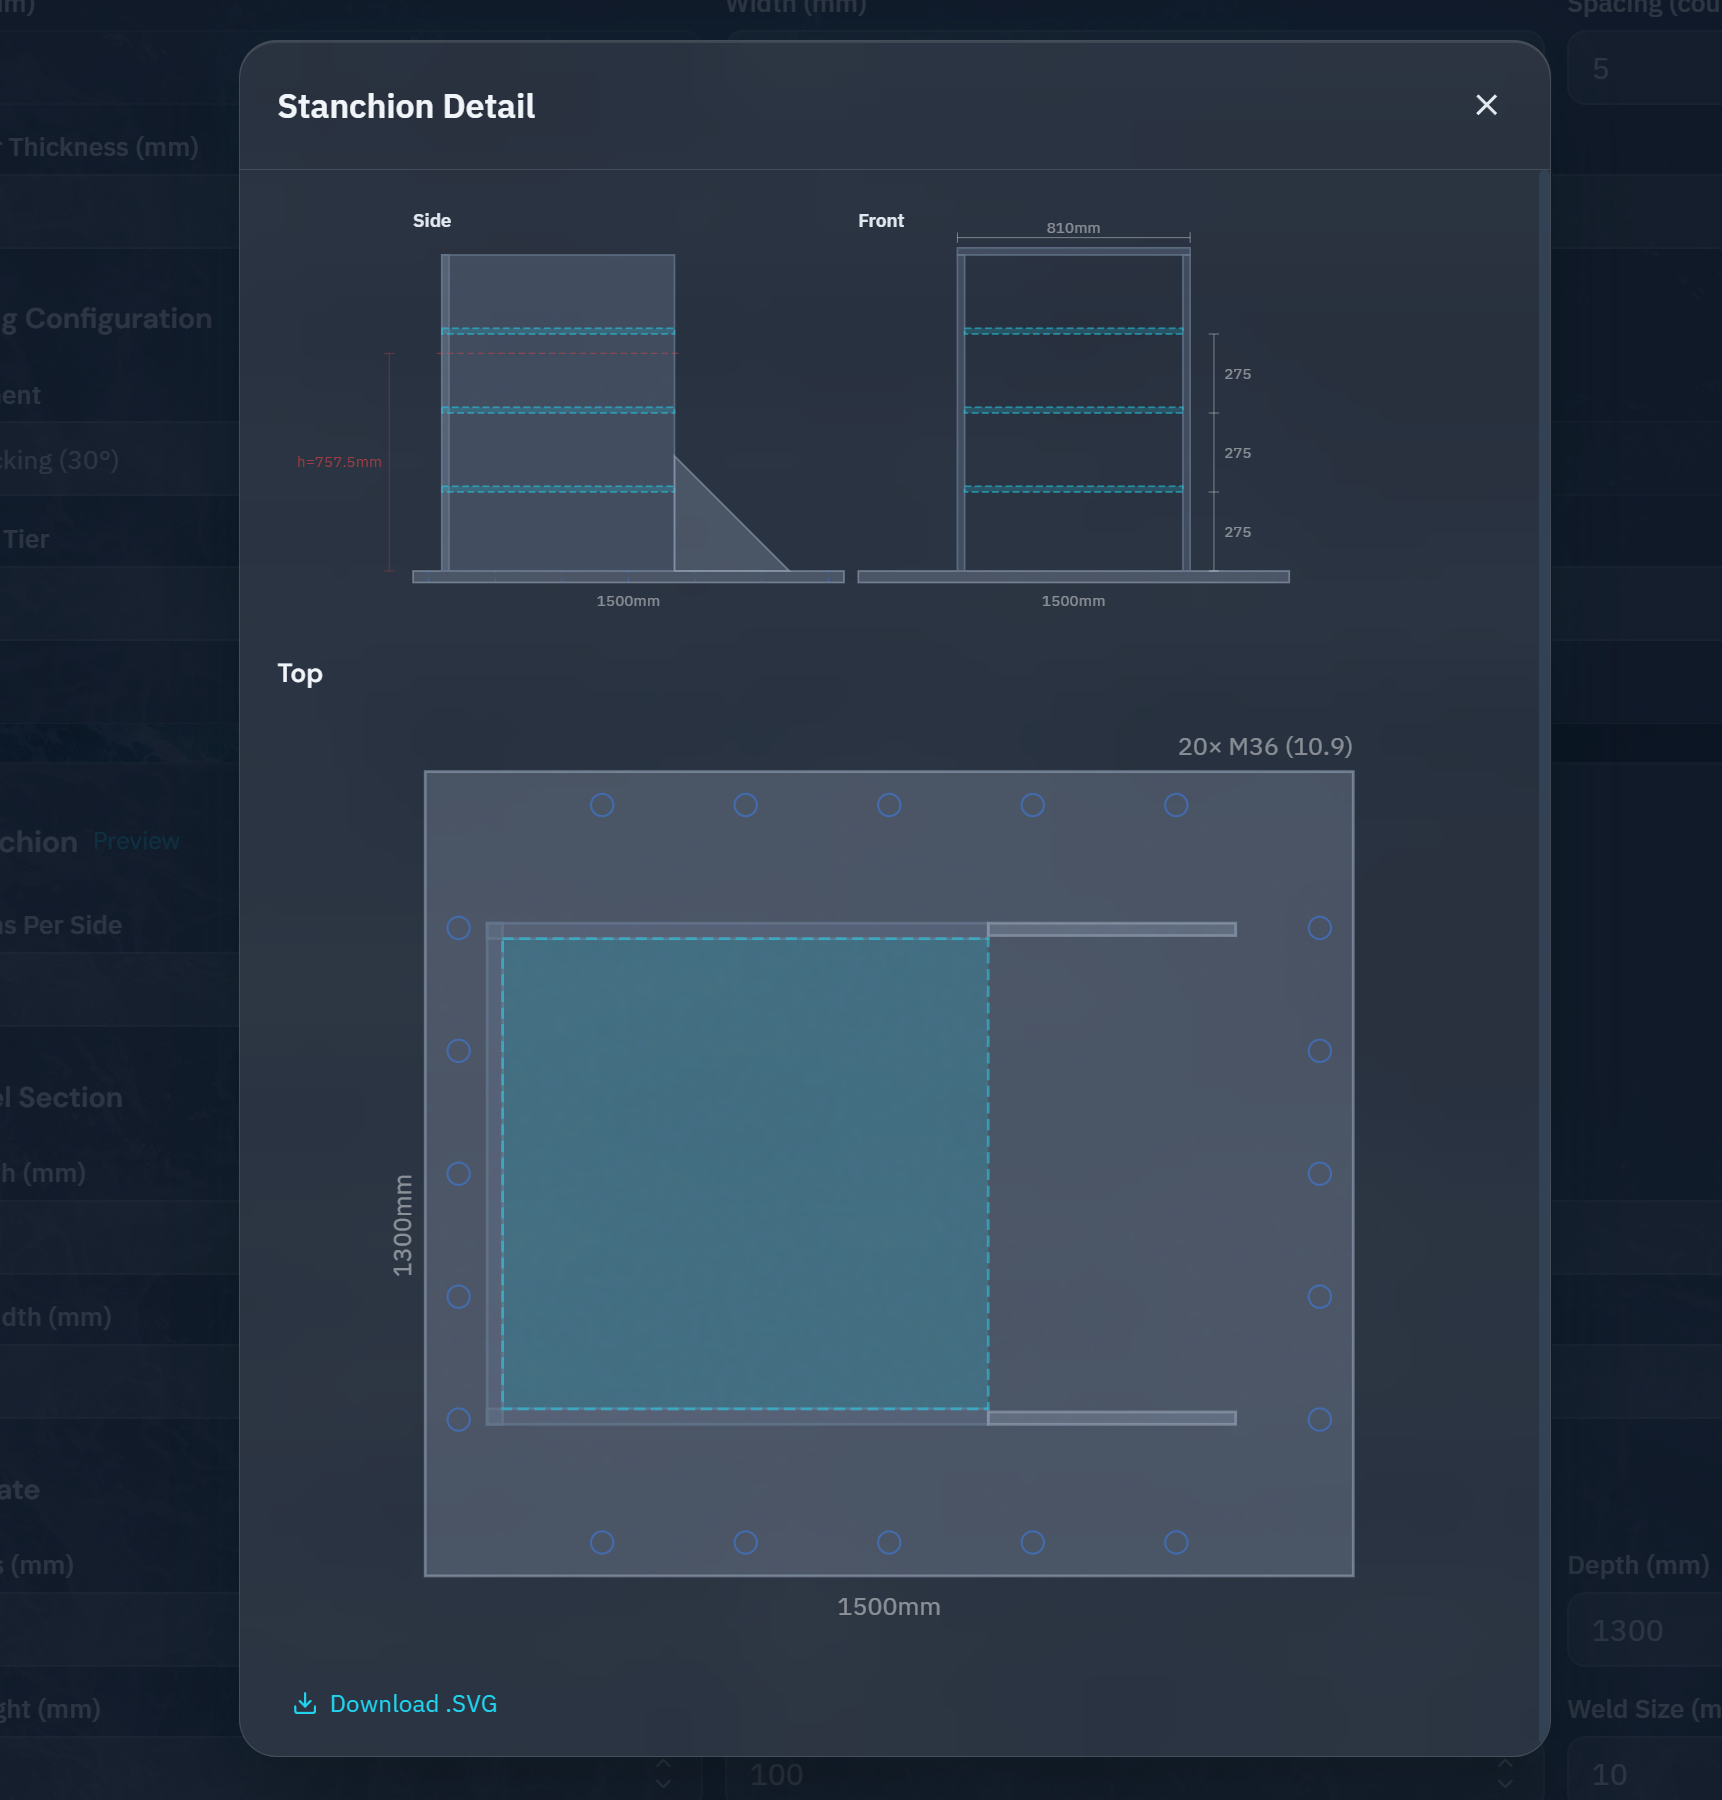Select the vertical 1300mm dimension label
1722x1800 pixels.
pos(402,1225)
